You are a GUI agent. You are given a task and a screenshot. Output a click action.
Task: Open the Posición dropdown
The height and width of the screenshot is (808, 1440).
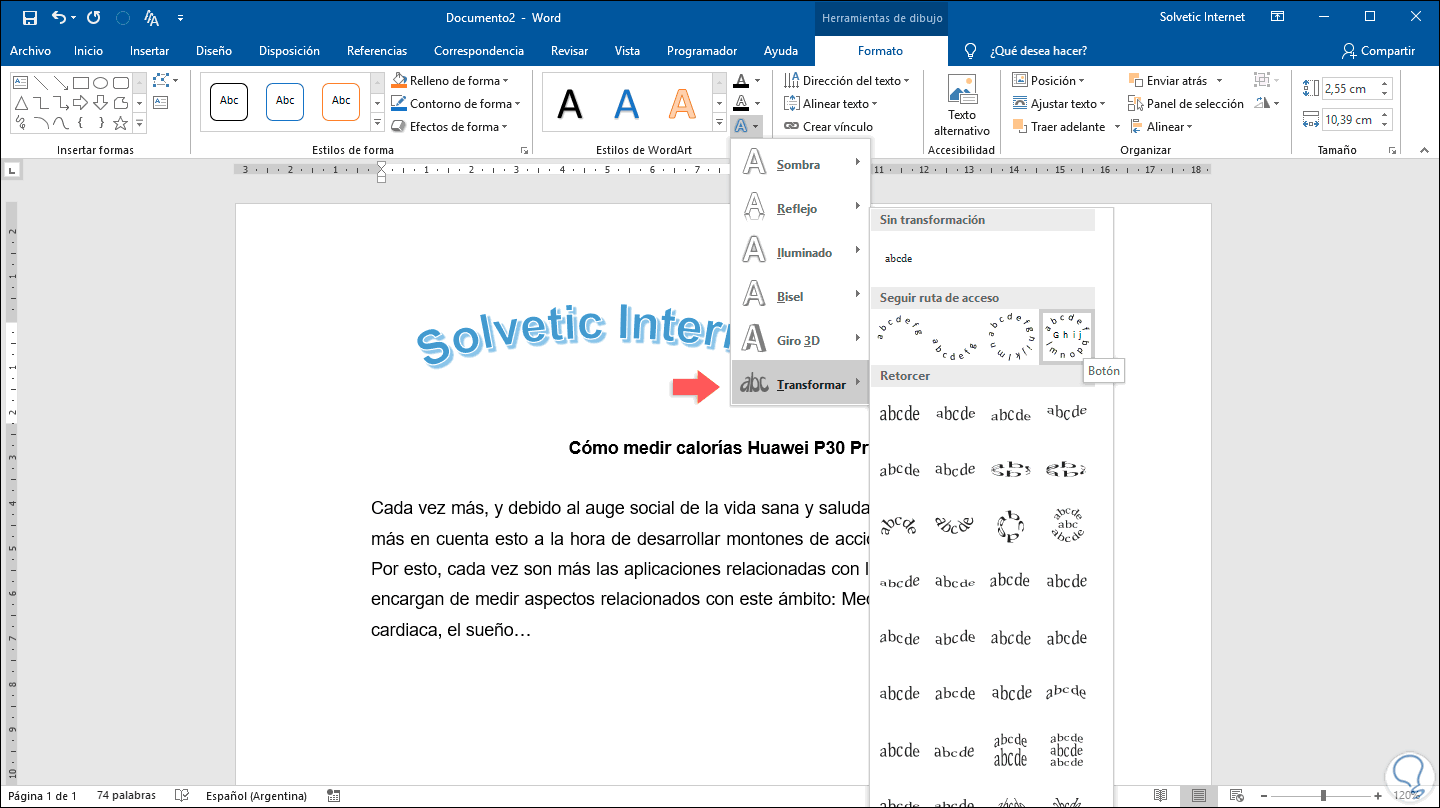point(1048,80)
